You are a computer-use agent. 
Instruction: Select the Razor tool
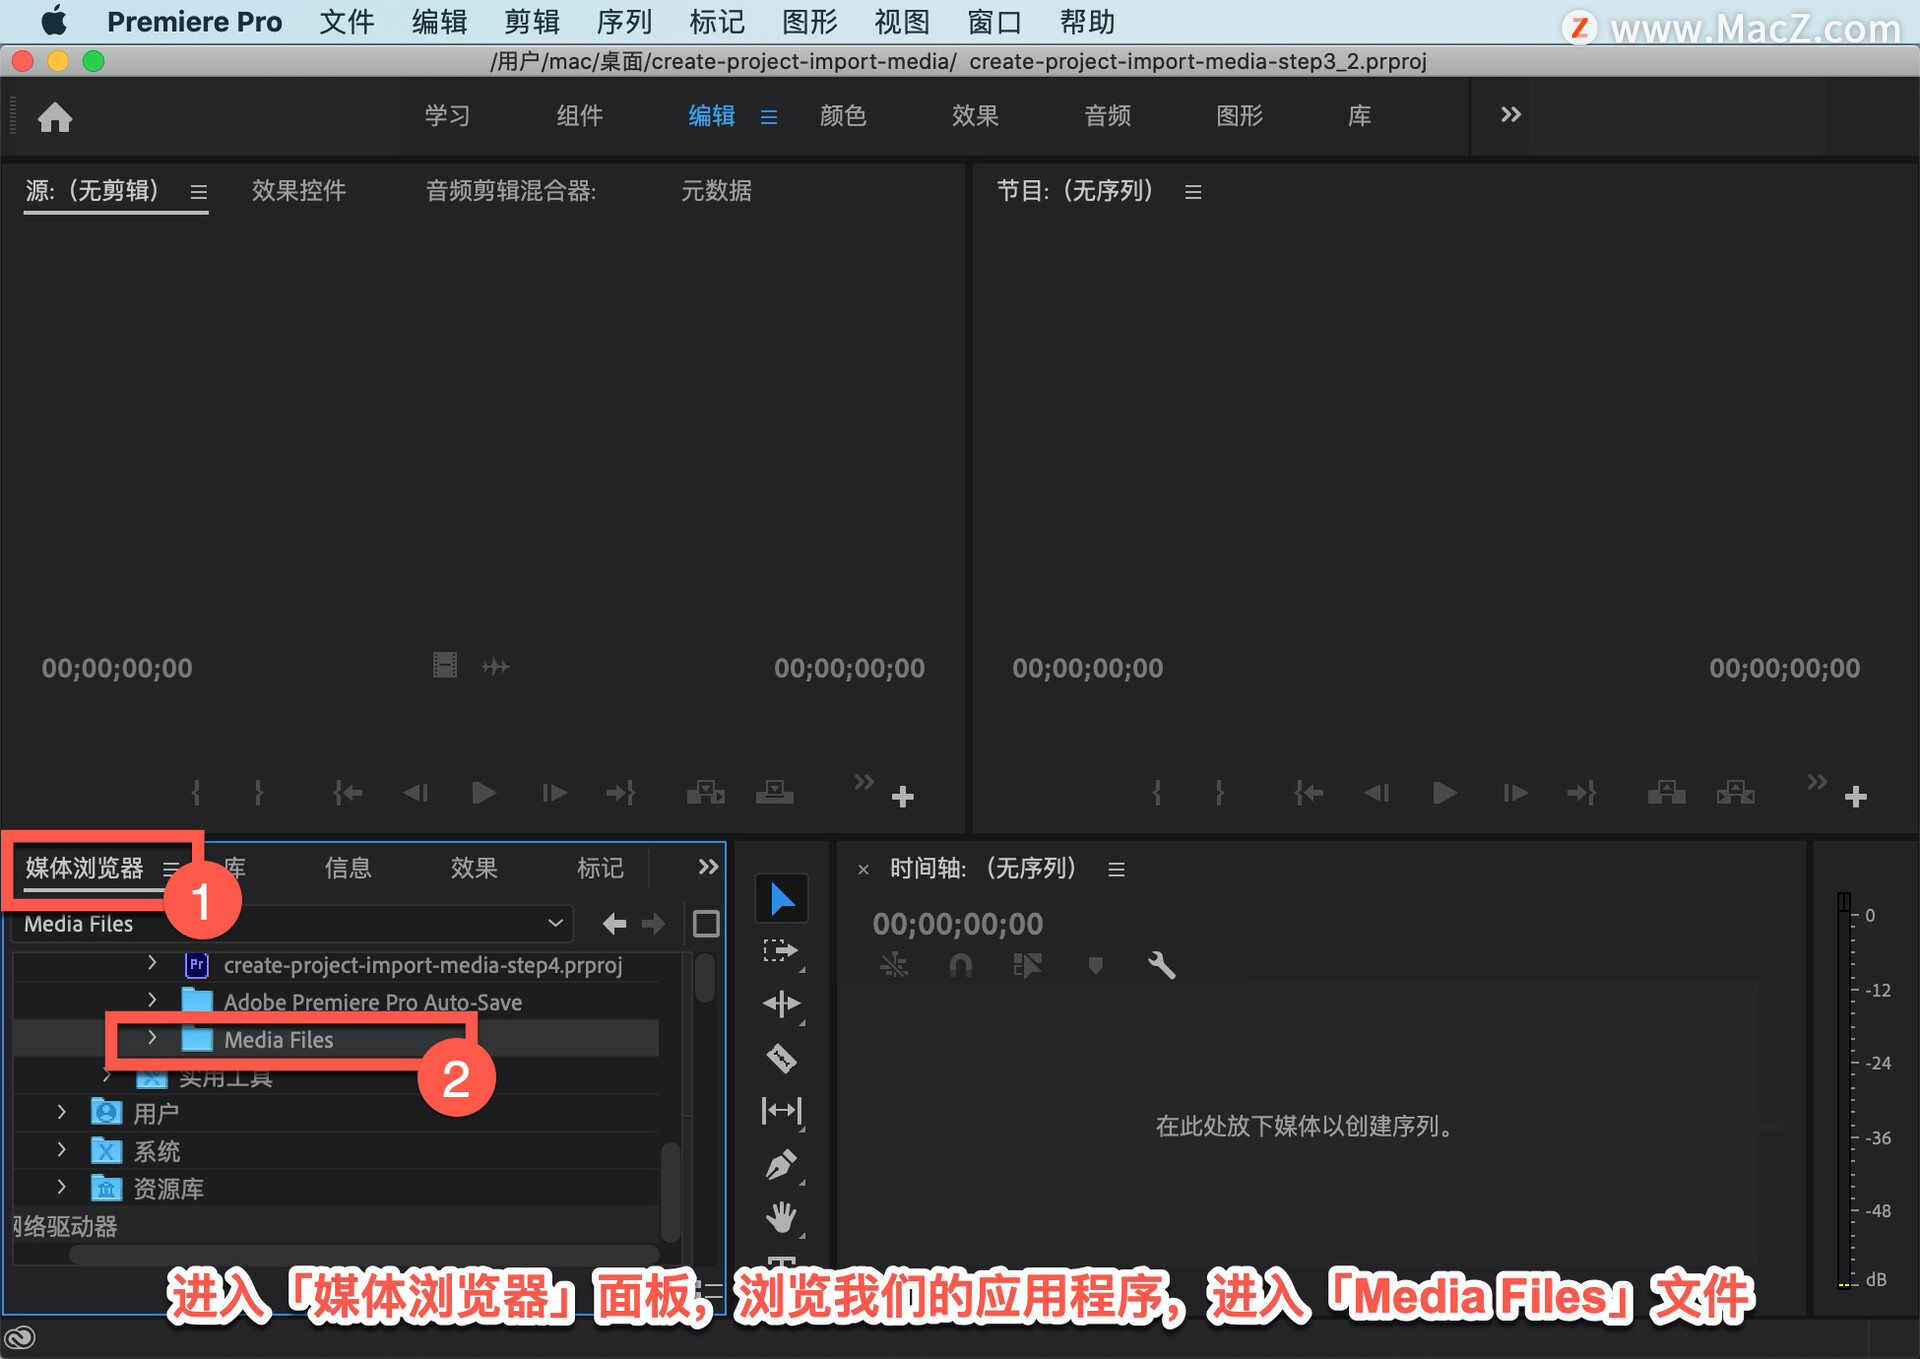[781, 1057]
